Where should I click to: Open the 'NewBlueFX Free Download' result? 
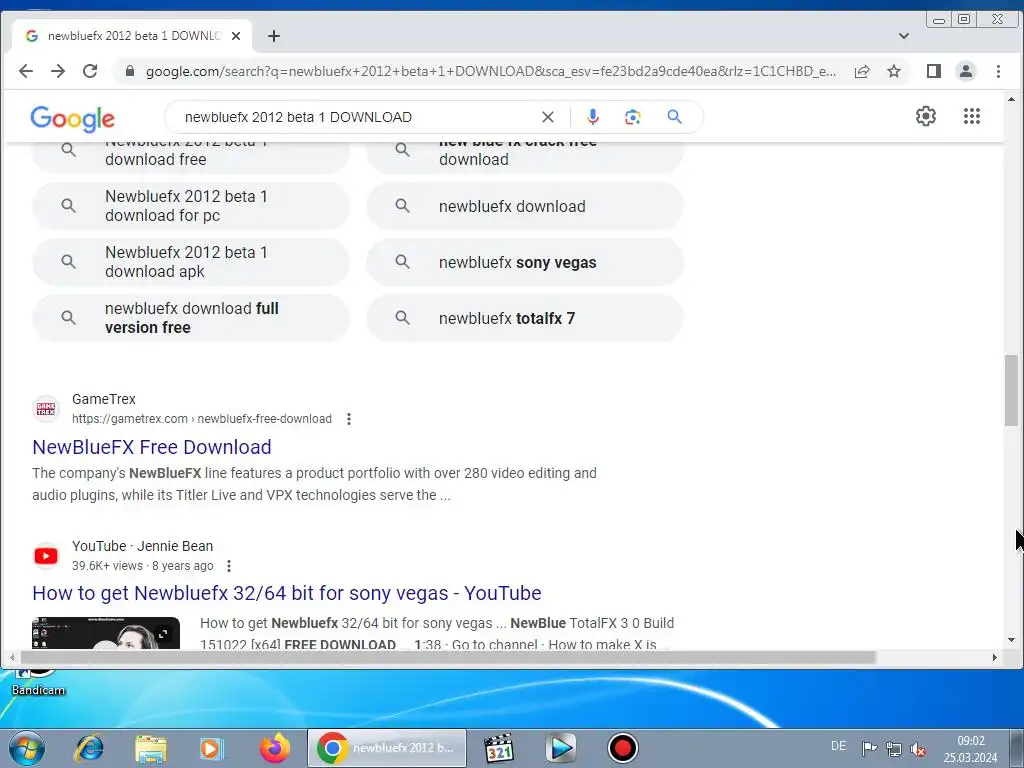pos(152,447)
